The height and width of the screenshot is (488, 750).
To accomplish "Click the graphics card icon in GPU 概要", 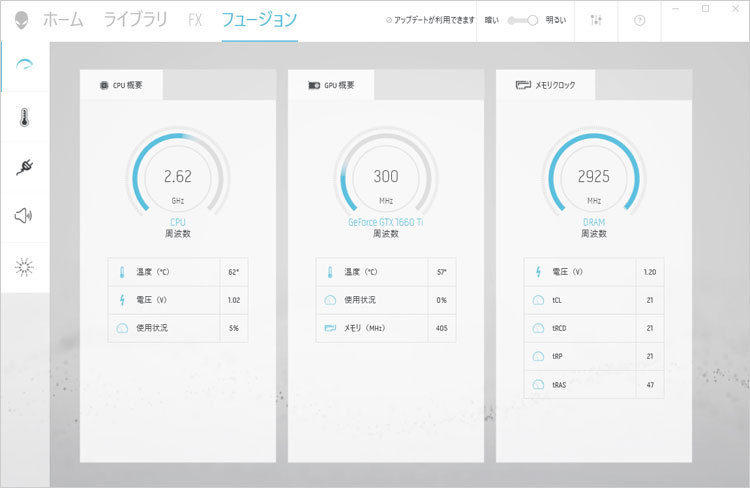I will coord(314,85).
